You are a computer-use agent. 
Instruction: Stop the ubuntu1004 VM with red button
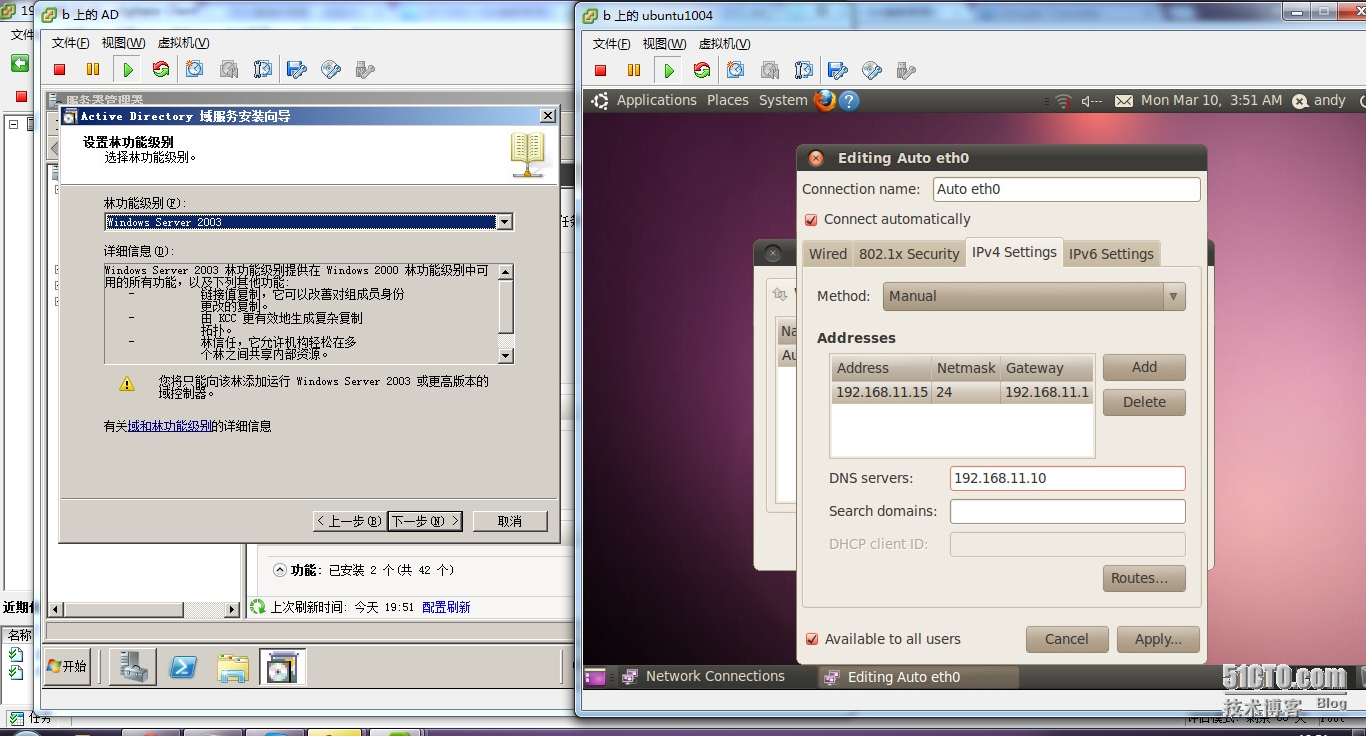[x=601, y=70]
